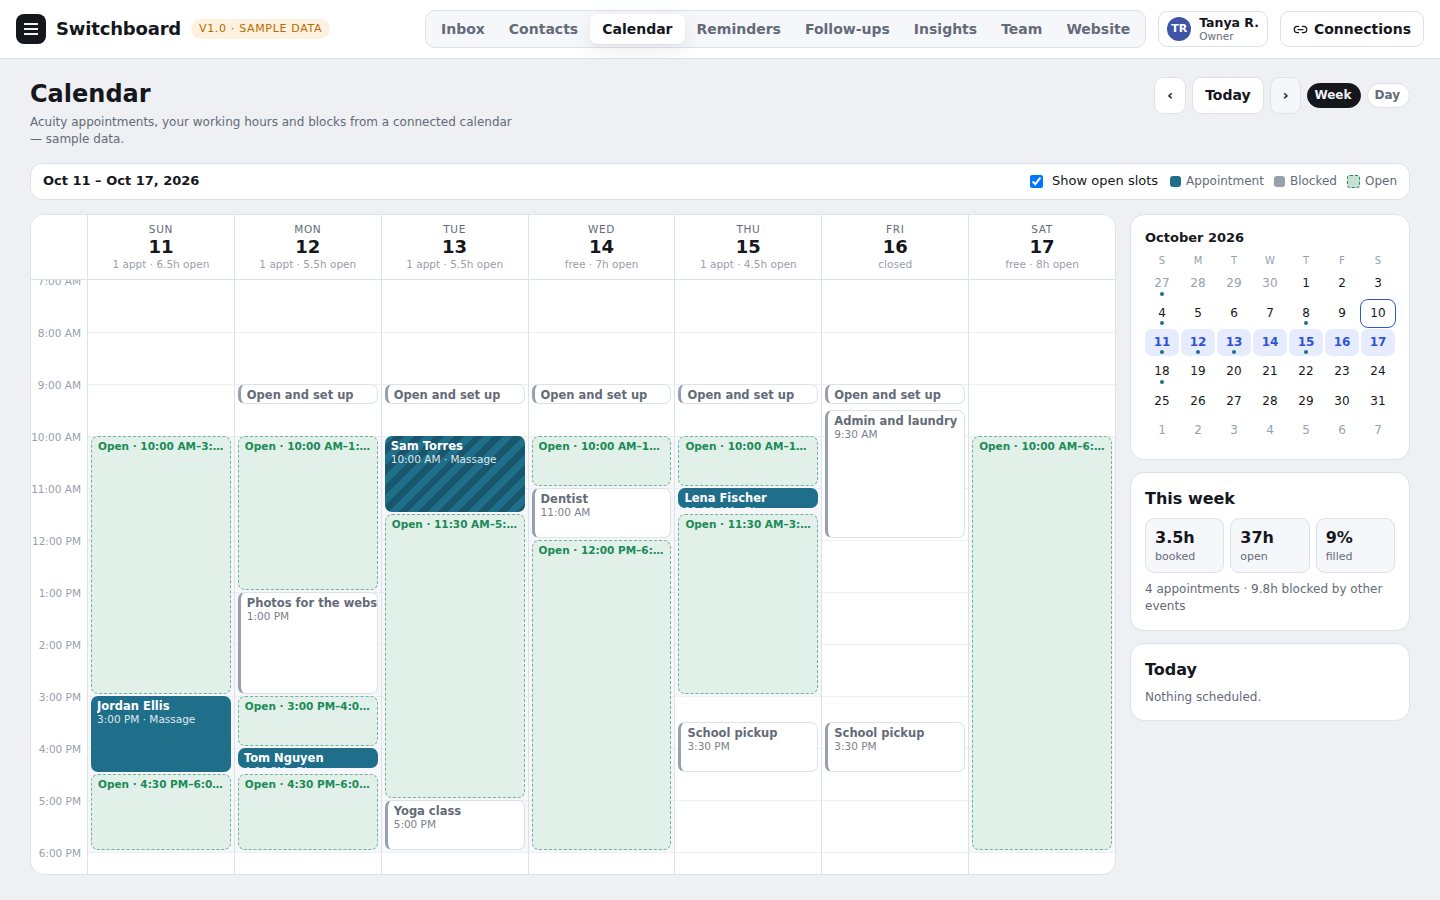This screenshot has height=900, width=1440.
Task: Click the Connections button
Action: tap(1351, 29)
